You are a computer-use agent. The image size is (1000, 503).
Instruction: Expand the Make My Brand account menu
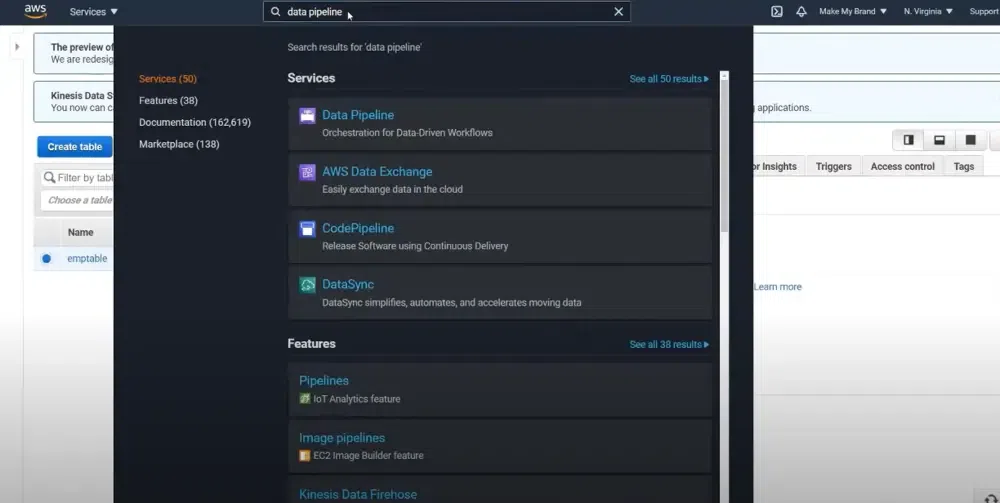pyautogui.click(x=853, y=11)
